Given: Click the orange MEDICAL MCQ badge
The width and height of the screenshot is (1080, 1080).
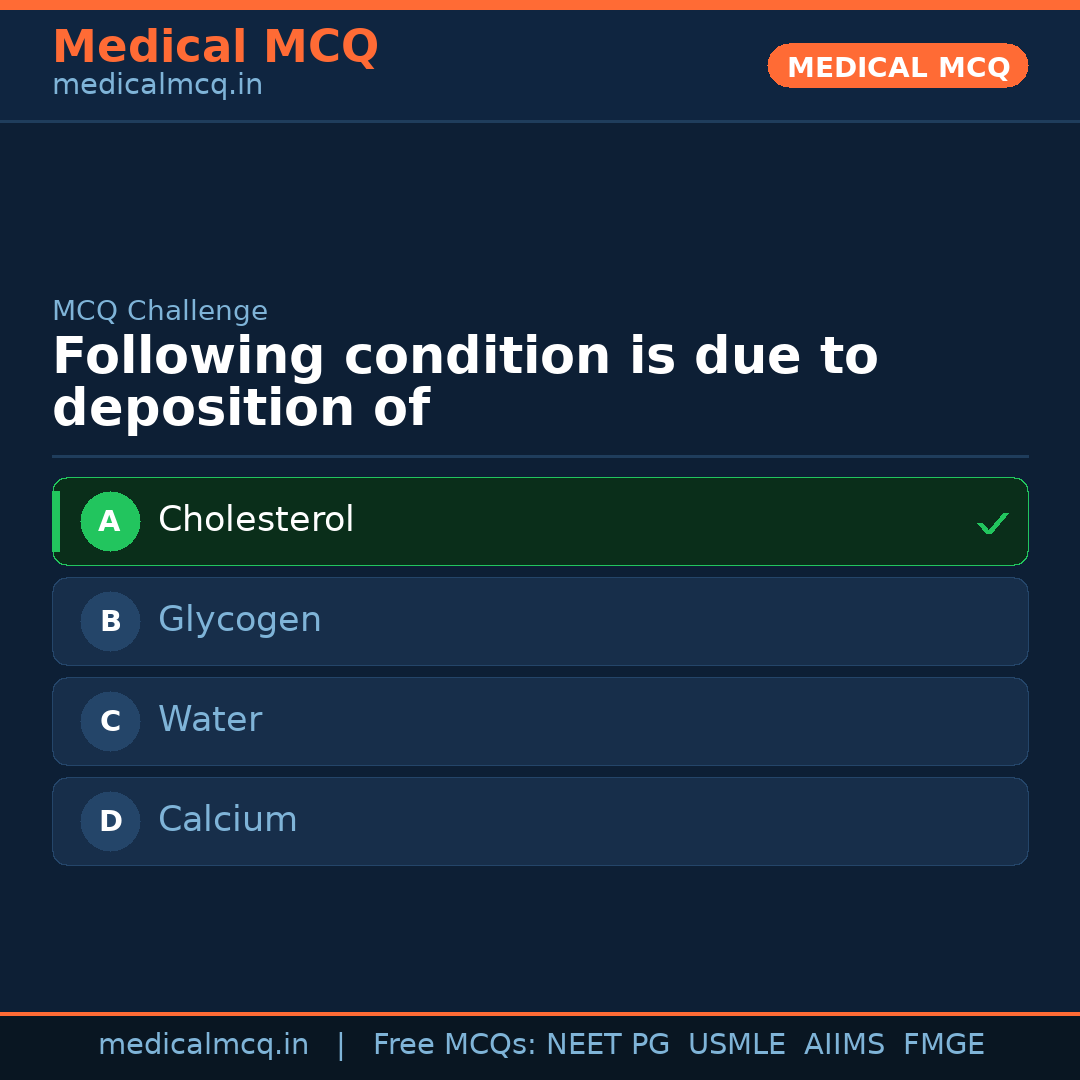Looking at the screenshot, I should pyautogui.click(x=897, y=66).
